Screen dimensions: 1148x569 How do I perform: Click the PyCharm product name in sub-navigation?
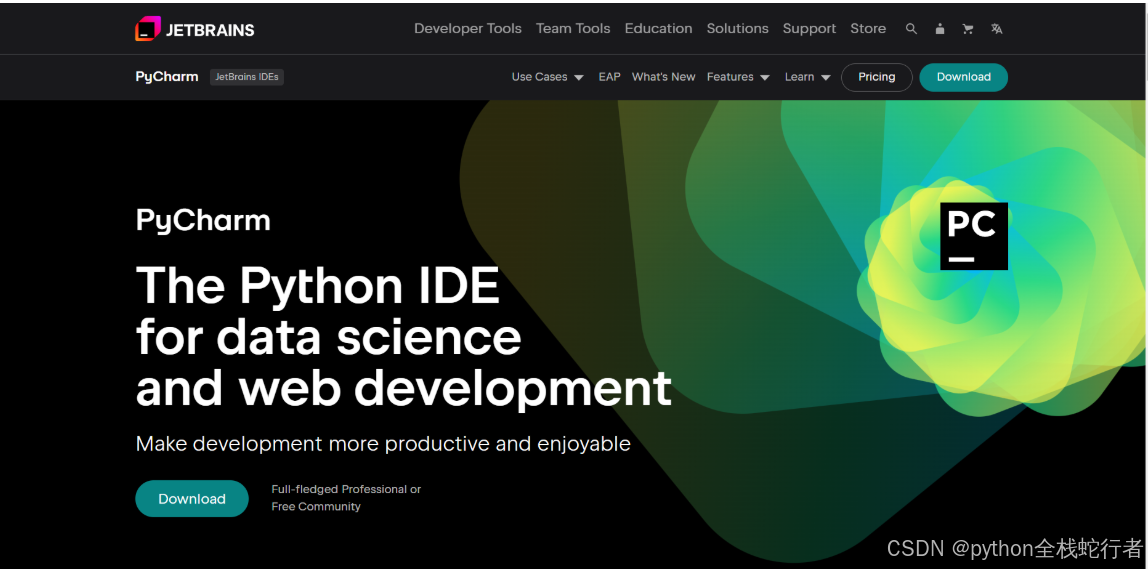click(167, 77)
